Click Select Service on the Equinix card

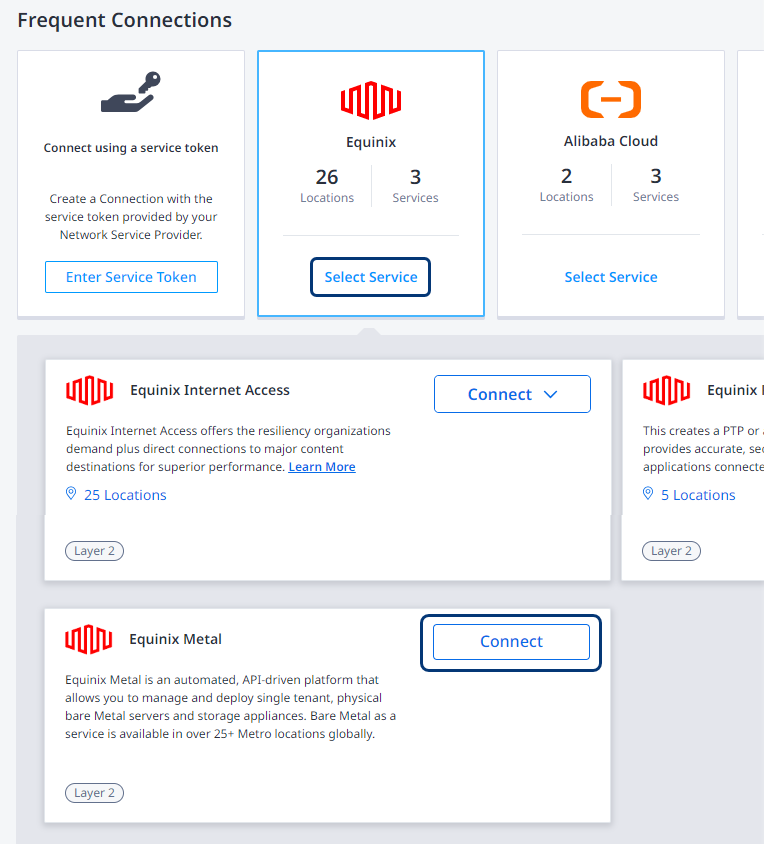(x=370, y=277)
